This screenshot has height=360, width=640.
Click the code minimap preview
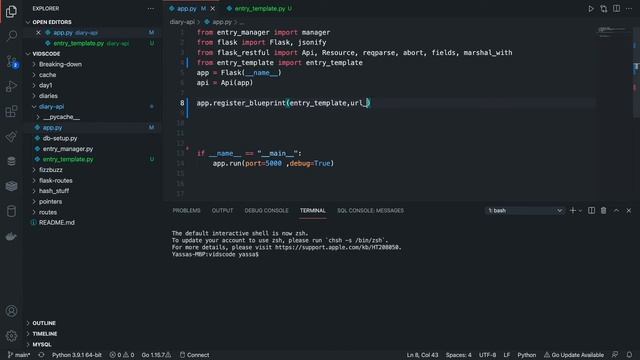click(x=611, y=32)
